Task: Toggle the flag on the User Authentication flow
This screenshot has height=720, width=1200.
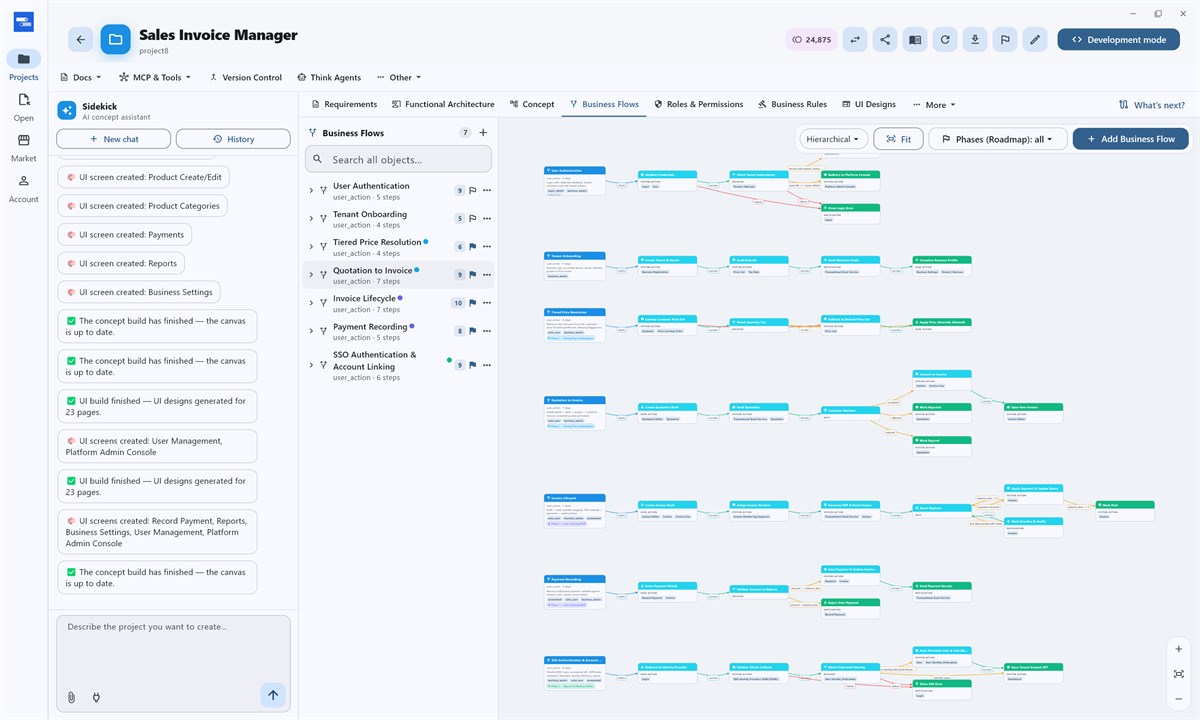Action: 473,190
